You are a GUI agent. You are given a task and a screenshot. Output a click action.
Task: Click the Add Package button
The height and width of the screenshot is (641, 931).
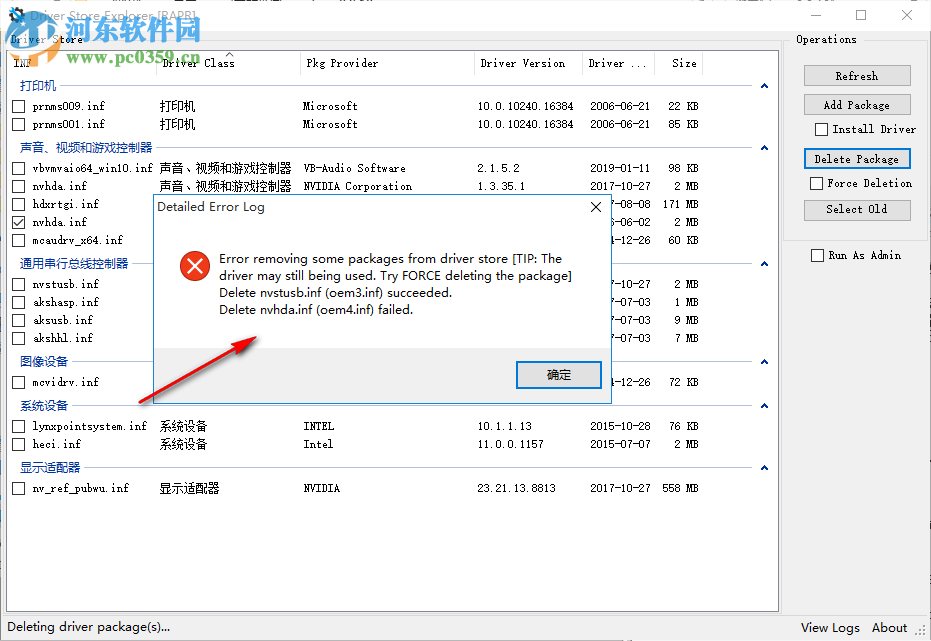click(856, 104)
